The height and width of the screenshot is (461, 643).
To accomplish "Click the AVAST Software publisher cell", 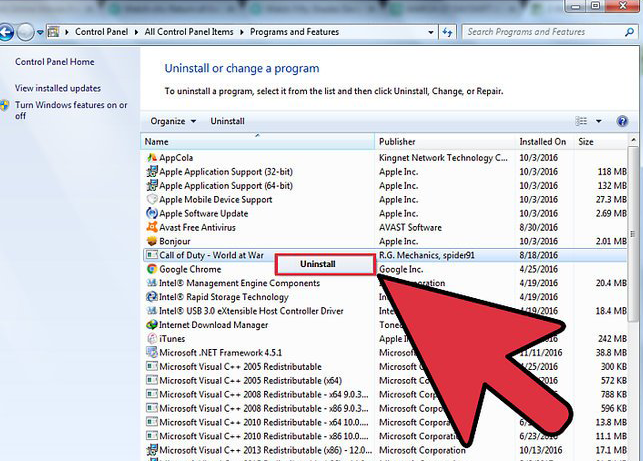I will pos(410,228).
